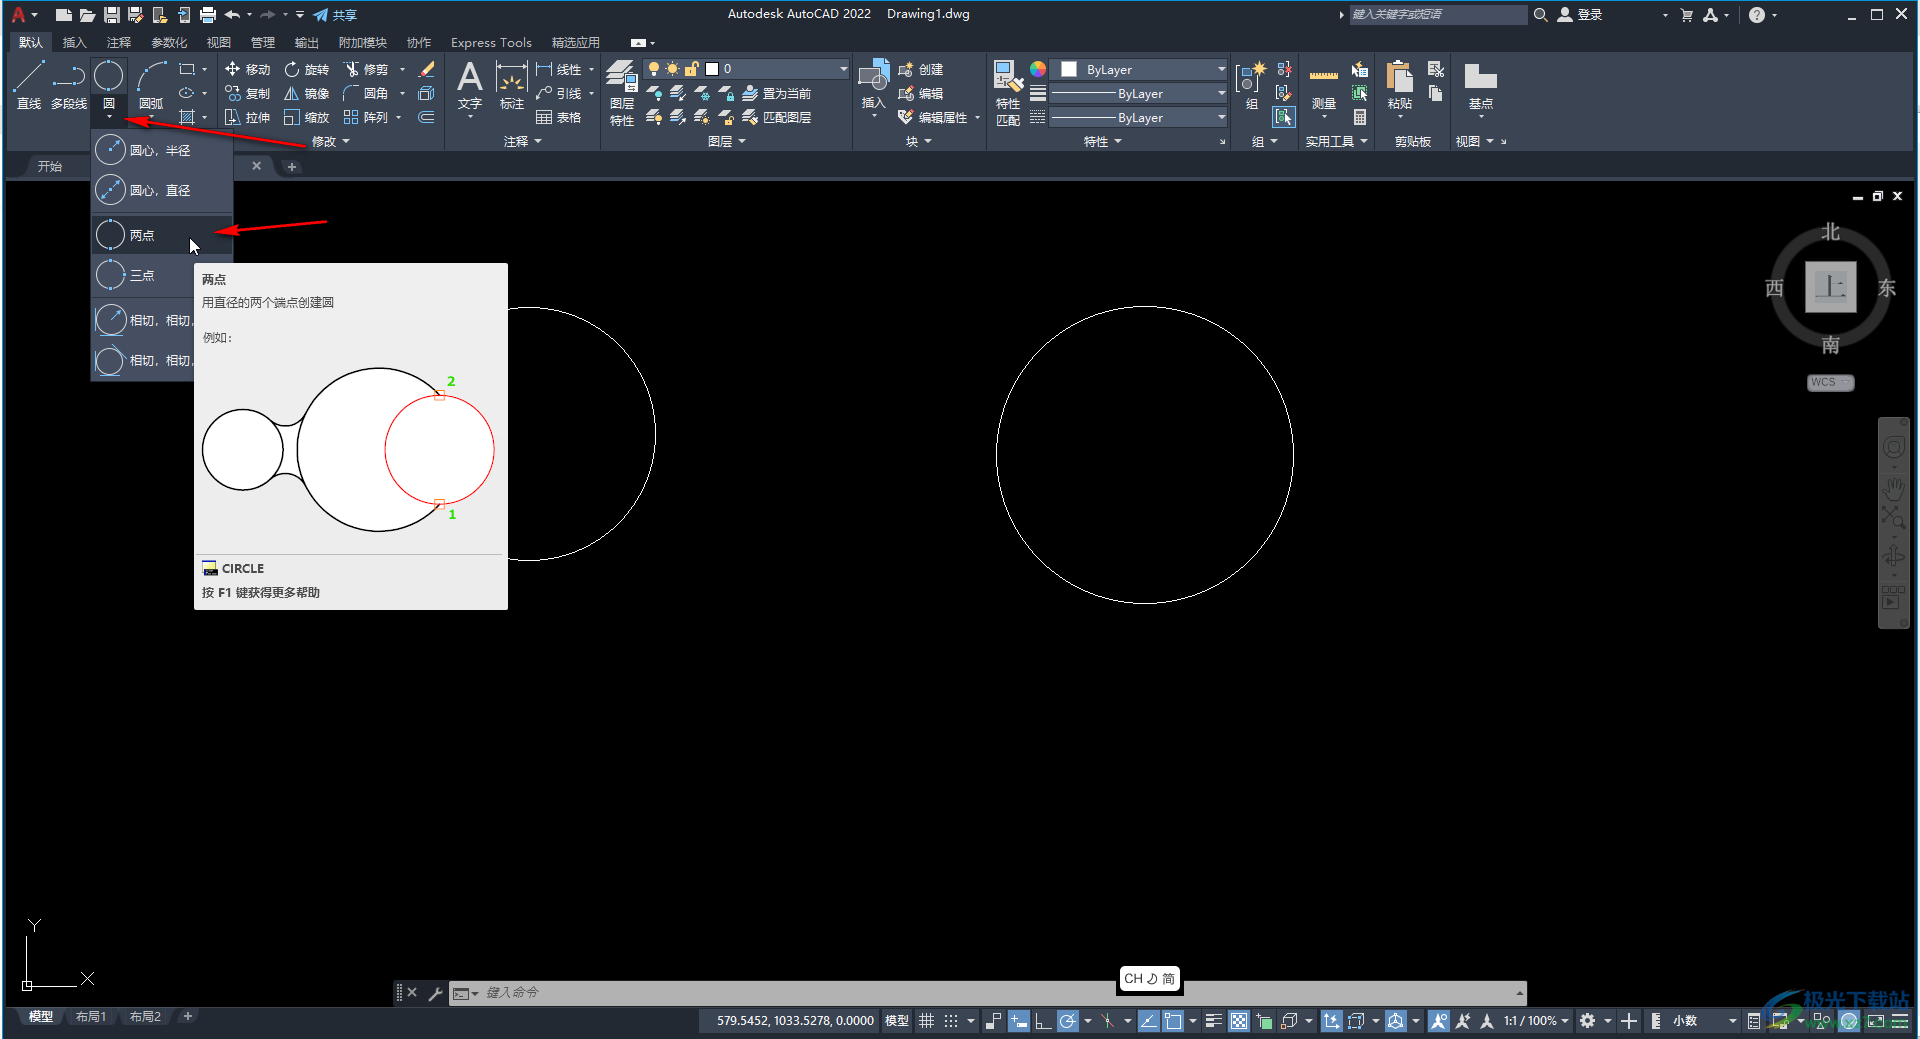Toggle object snap tracking in status bar
Screen dimensions: 1920x1039
[1149, 1021]
